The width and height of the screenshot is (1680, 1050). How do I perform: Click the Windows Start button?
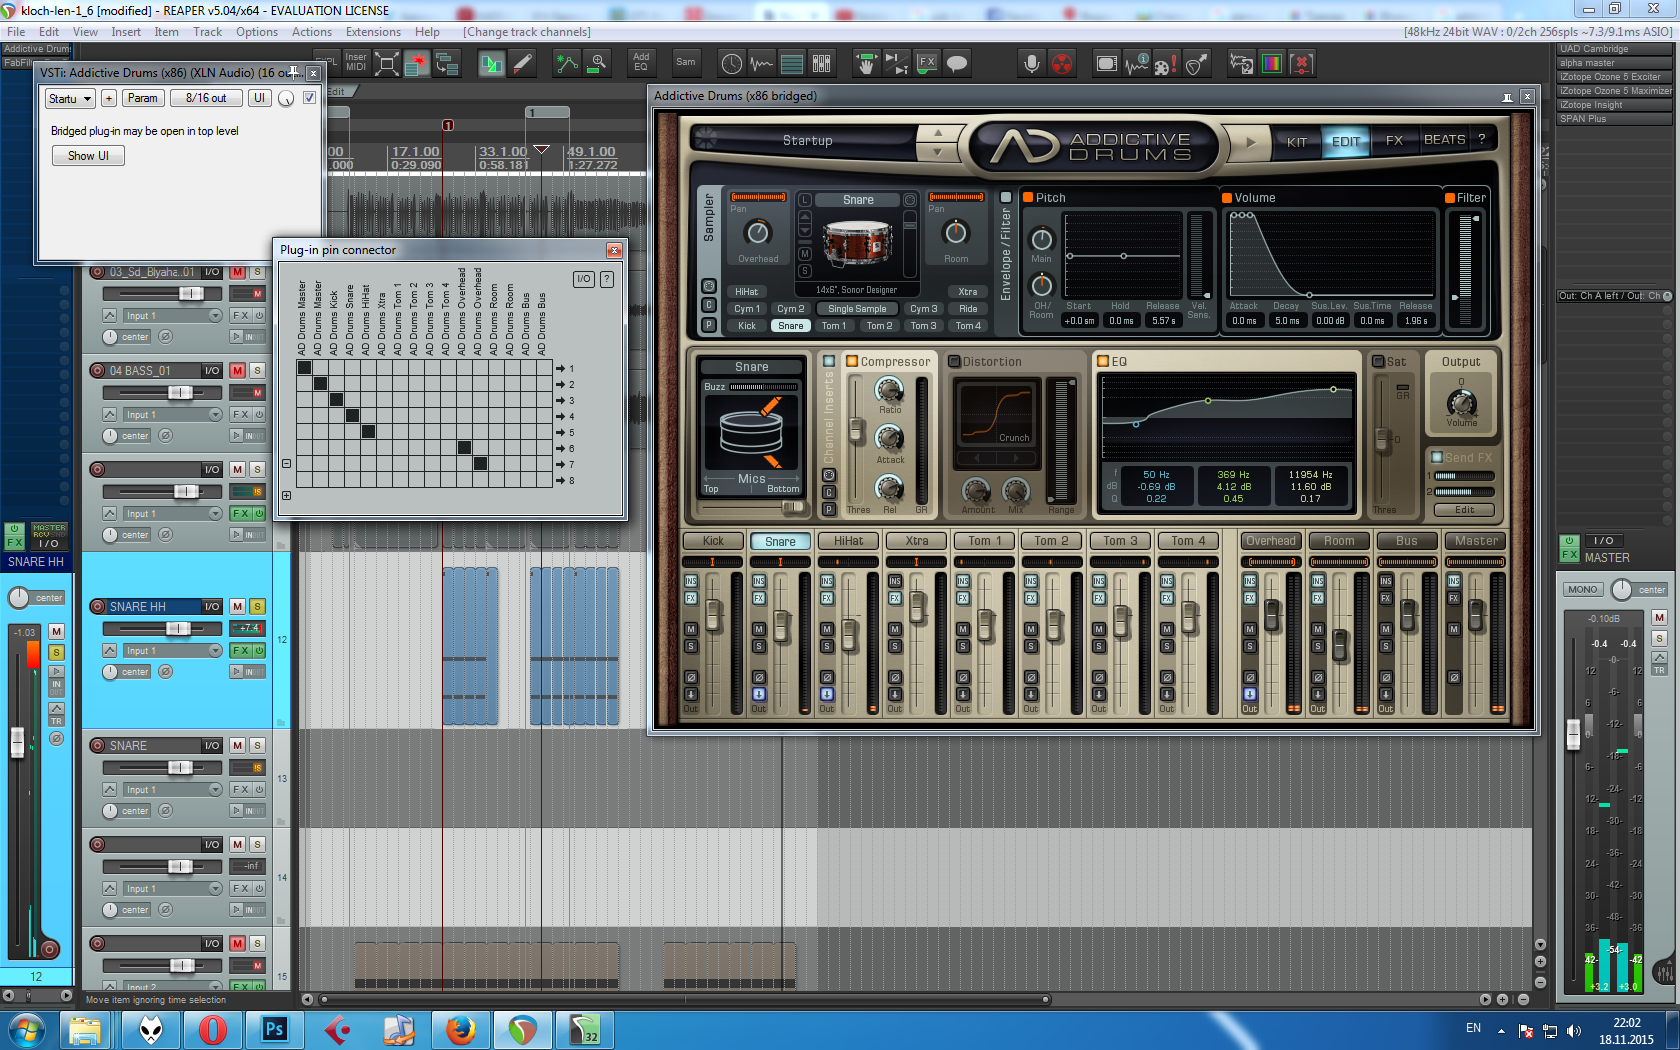tap(26, 1029)
